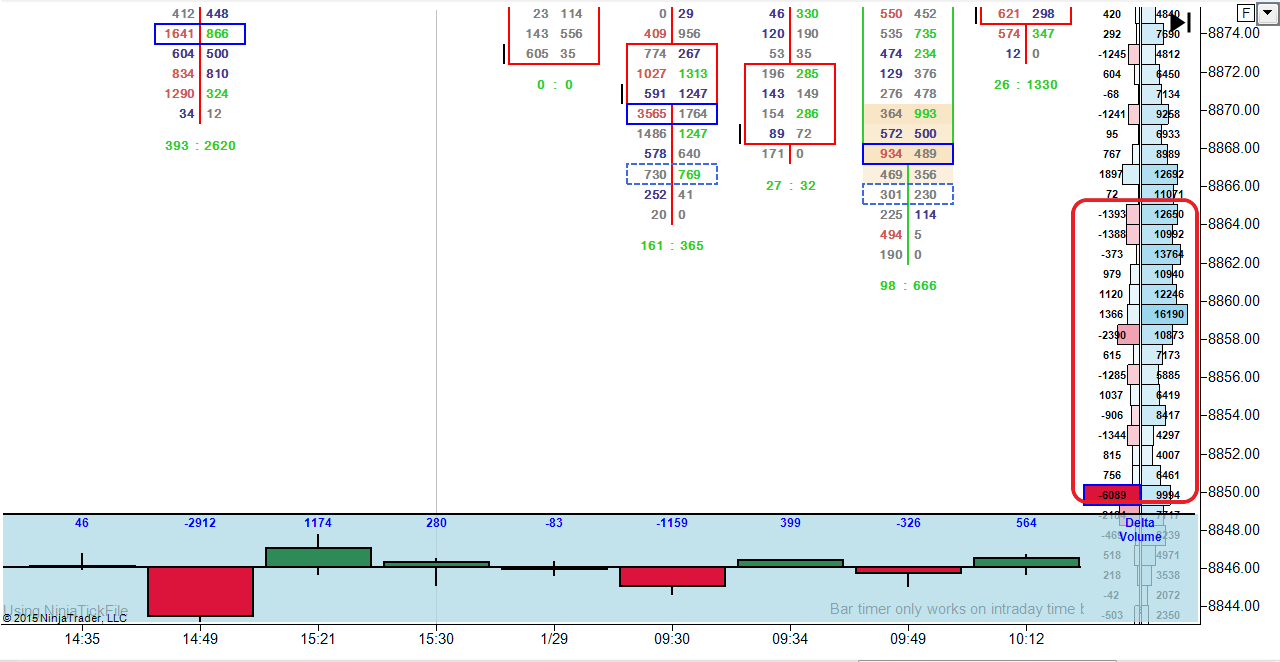The width and height of the screenshot is (1280, 662).
Task: Select the small red candle above 09:49
Action: (x=908, y=570)
